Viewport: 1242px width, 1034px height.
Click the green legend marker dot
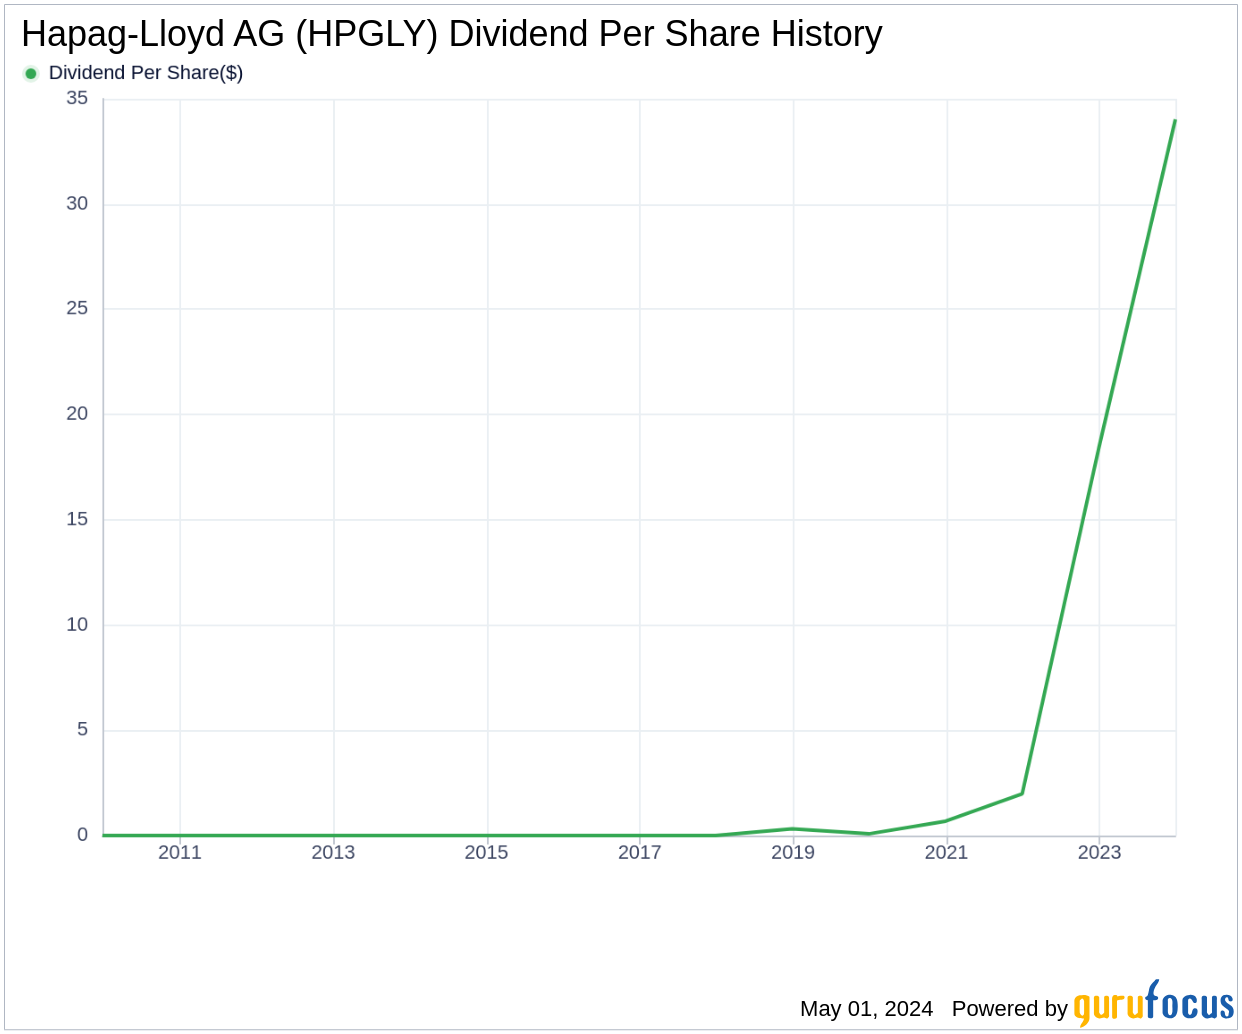point(31,73)
